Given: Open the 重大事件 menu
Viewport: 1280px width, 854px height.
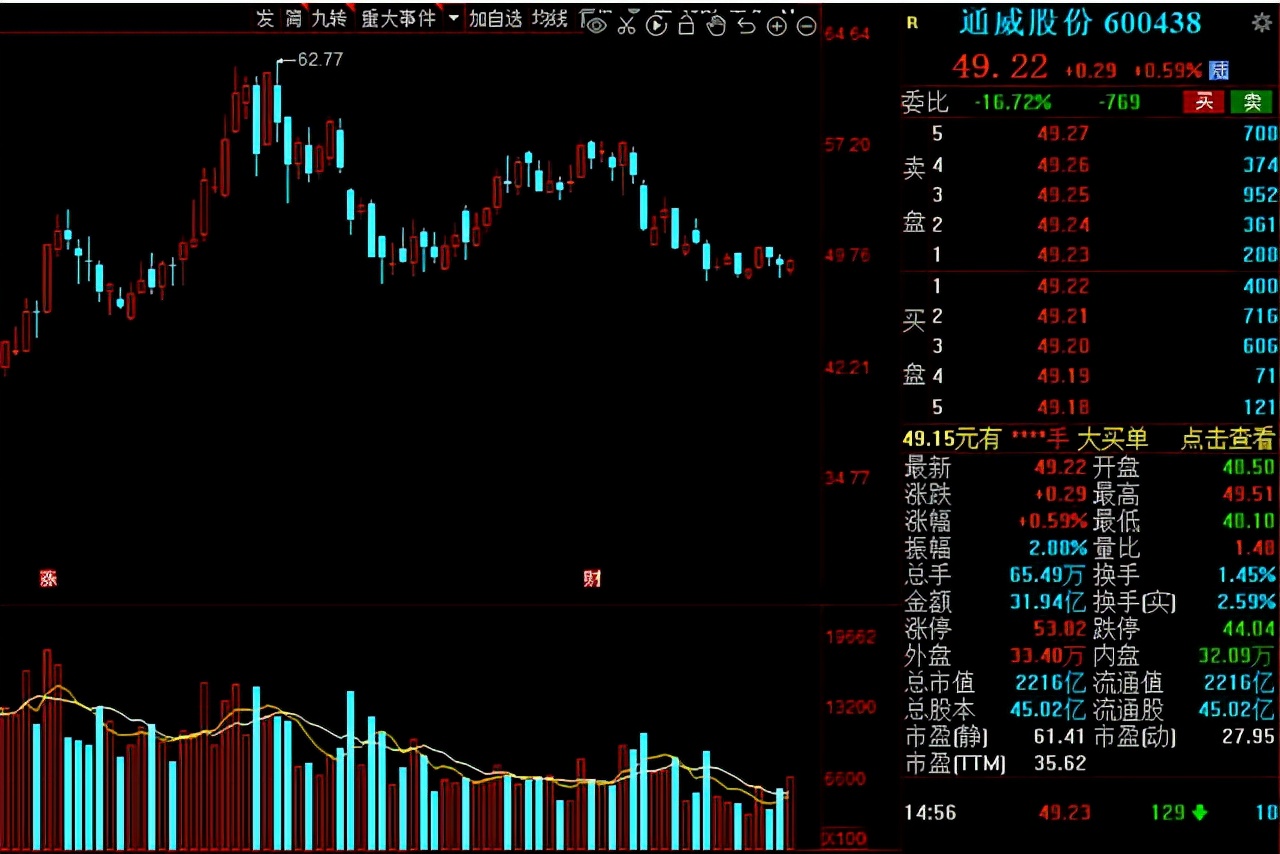Looking at the screenshot, I should click(x=398, y=18).
